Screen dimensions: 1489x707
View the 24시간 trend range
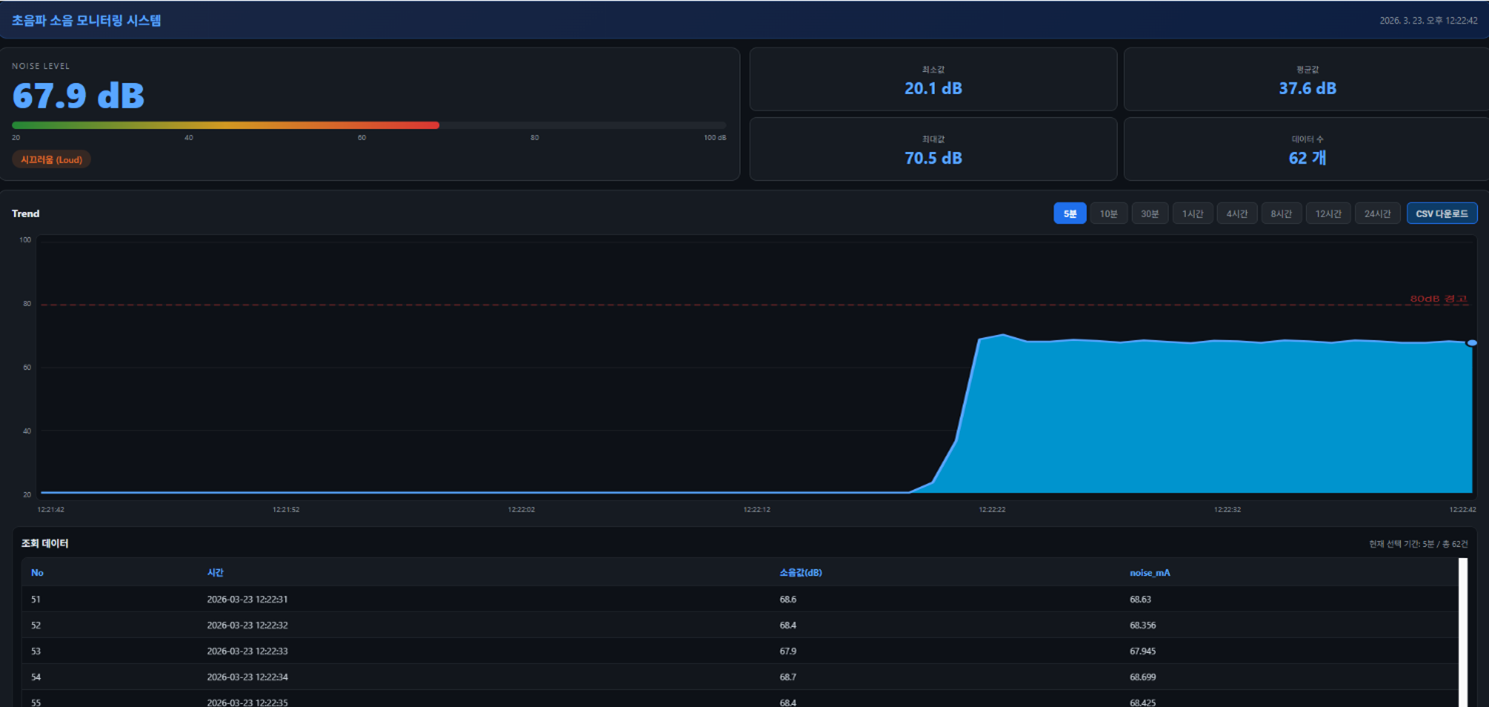[x=1377, y=214]
